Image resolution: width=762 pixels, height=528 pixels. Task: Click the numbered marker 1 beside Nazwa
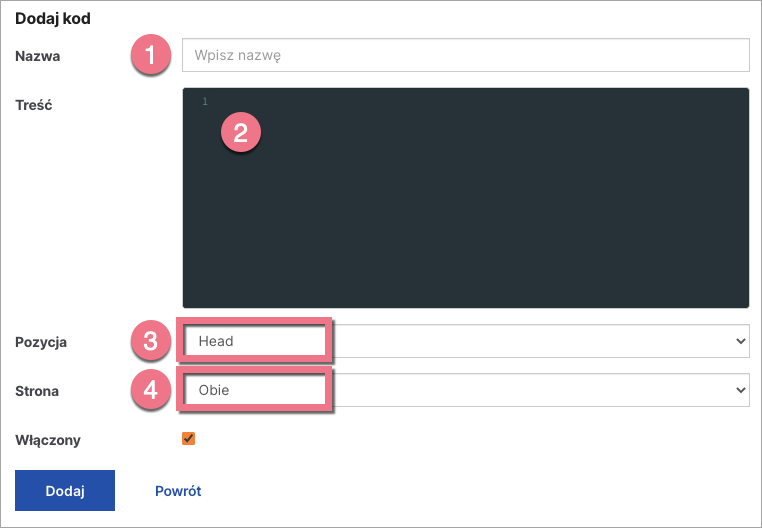150,56
